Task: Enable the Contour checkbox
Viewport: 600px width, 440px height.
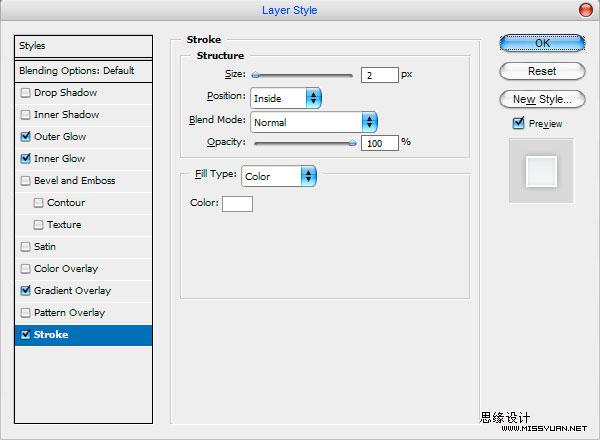Action: [x=38, y=203]
